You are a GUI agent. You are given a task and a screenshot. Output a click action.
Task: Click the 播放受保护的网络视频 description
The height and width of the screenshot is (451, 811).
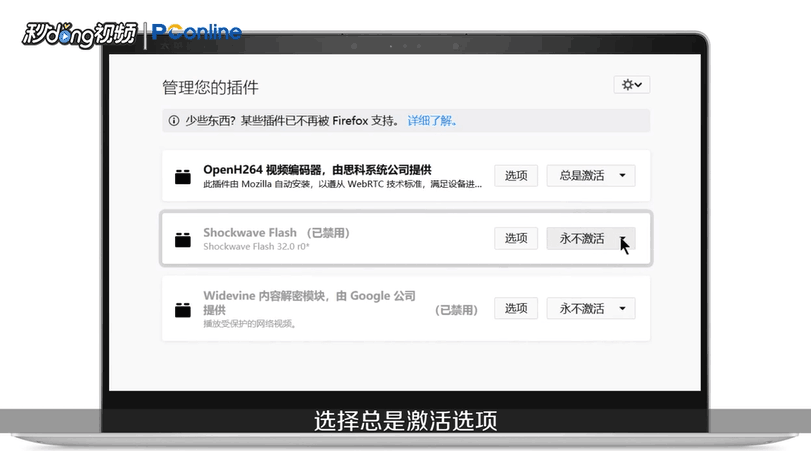(x=249, y=324)
